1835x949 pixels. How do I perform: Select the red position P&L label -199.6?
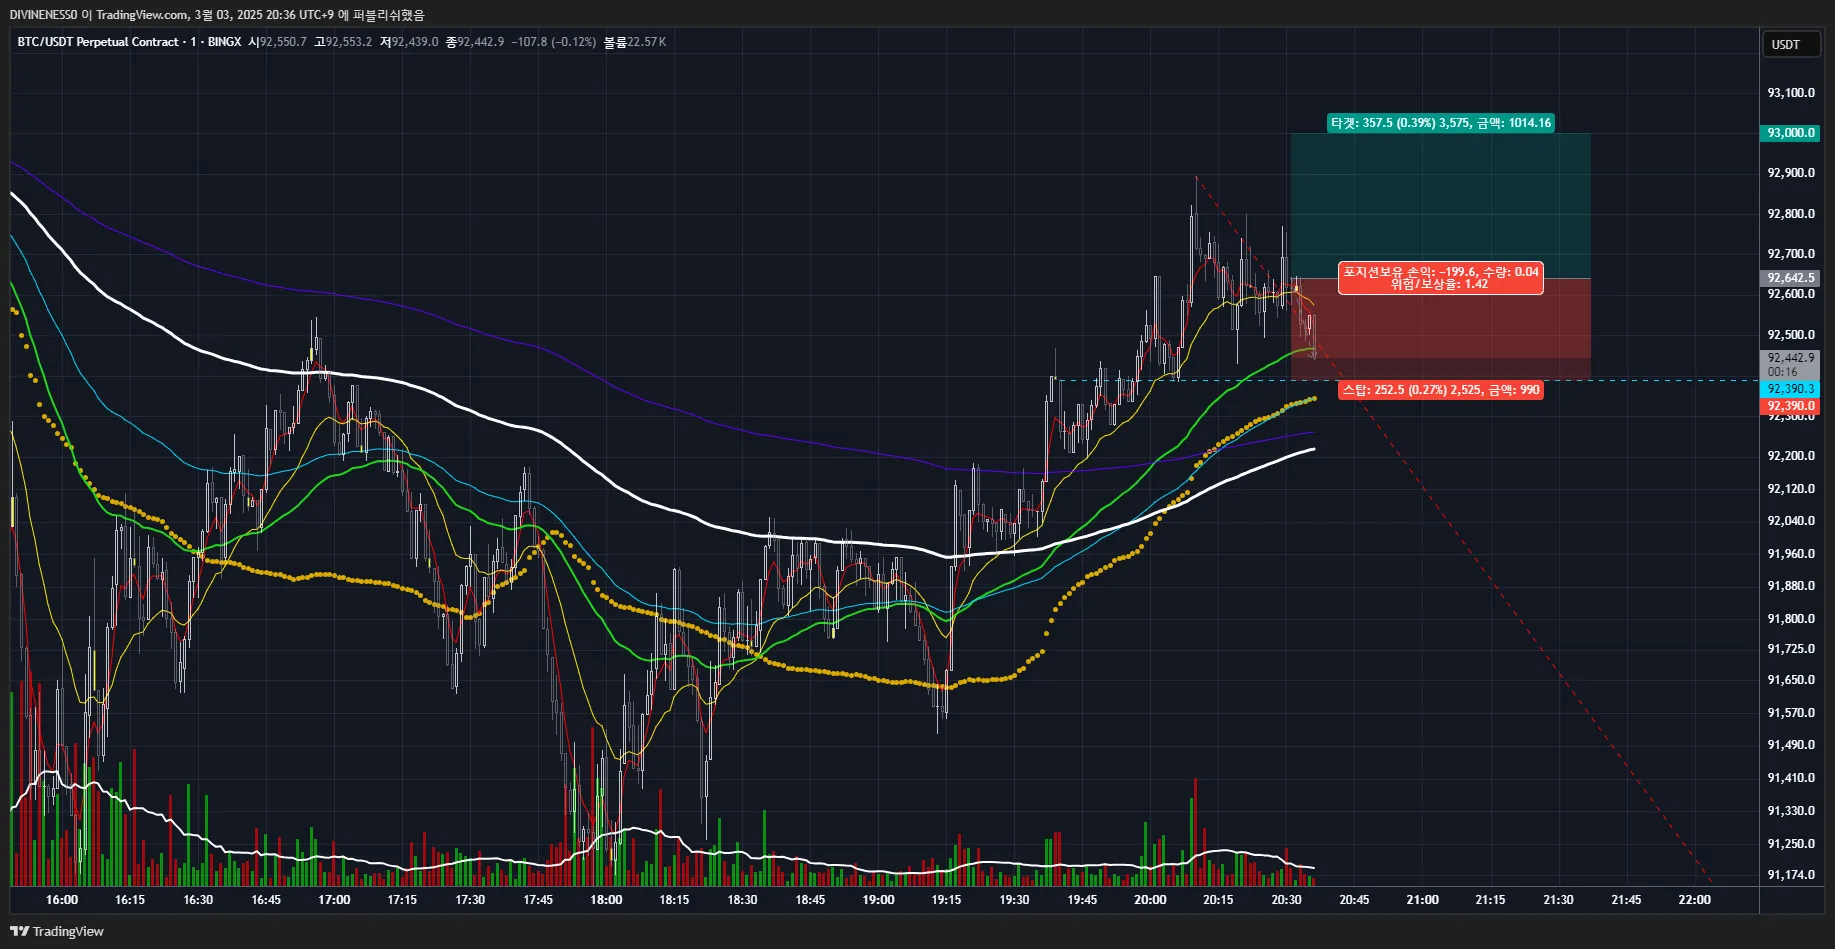click(1441, 278)
